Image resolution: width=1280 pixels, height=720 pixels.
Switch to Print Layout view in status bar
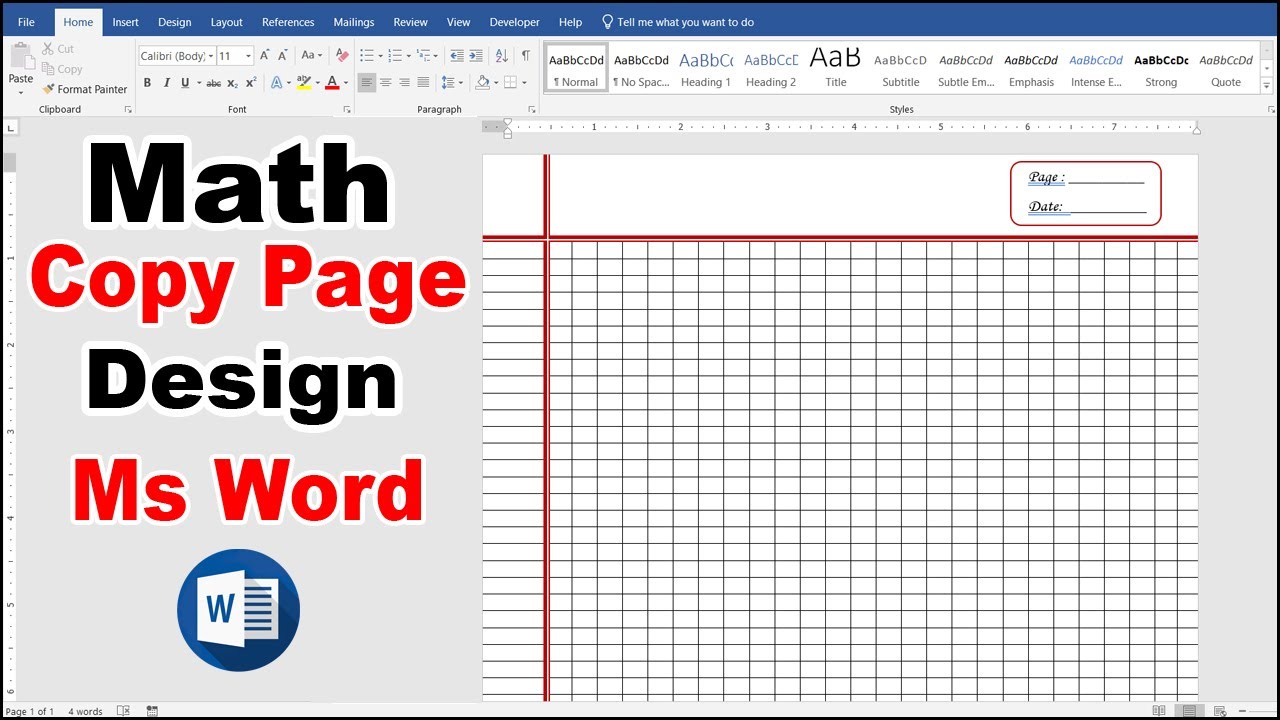click(x=1189, y=711)
